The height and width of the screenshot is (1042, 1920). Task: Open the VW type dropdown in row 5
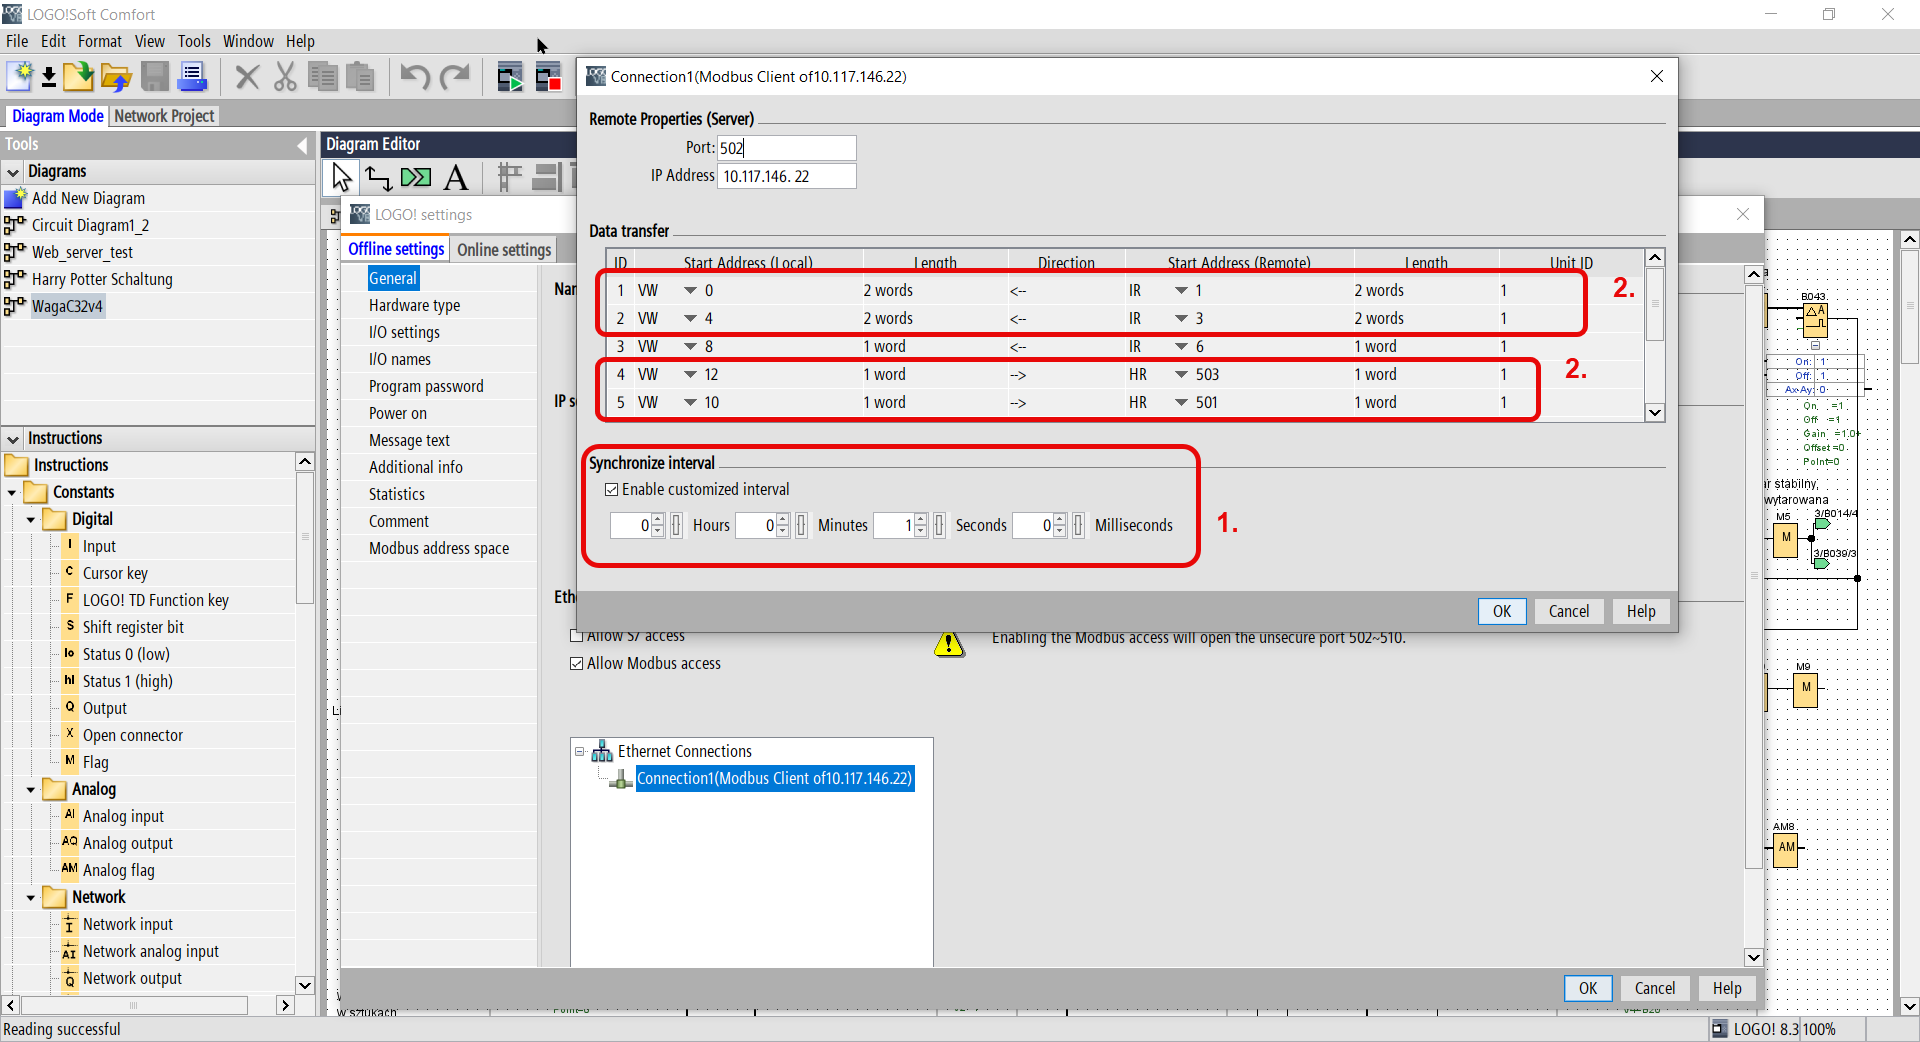690,403
